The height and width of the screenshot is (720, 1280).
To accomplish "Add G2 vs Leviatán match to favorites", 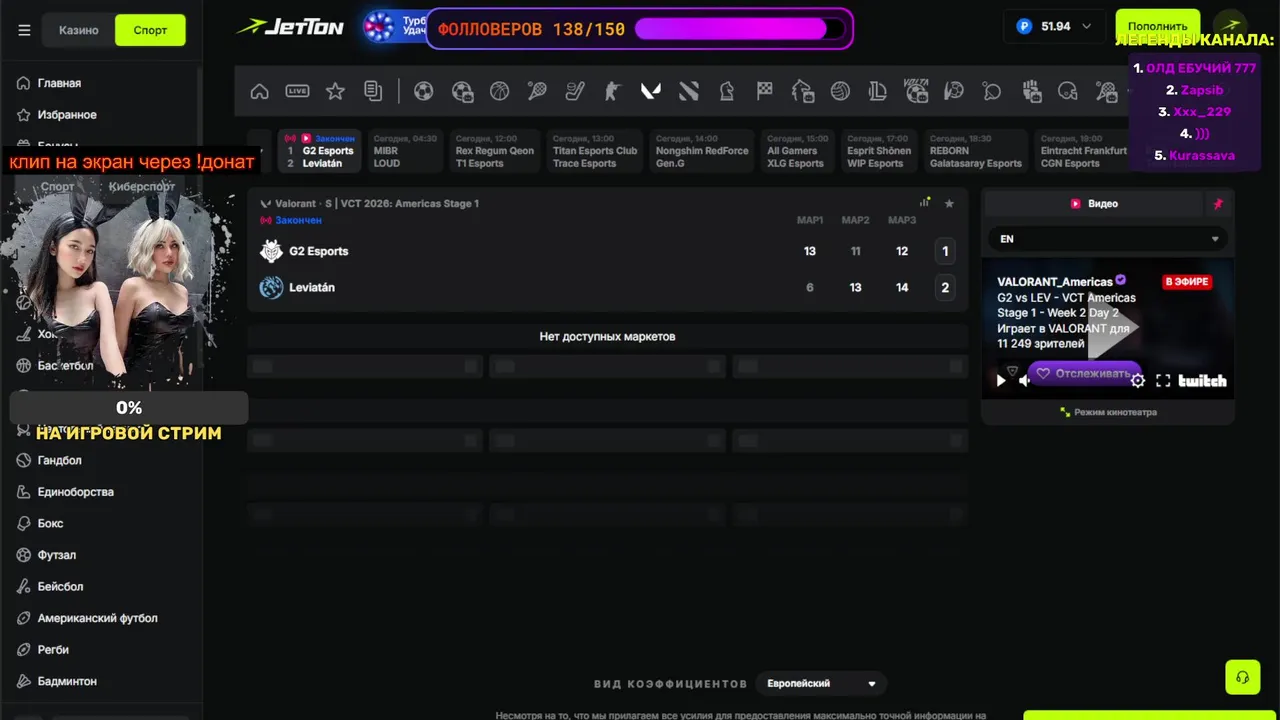I will pyautogui.click(x=949, y=203).
